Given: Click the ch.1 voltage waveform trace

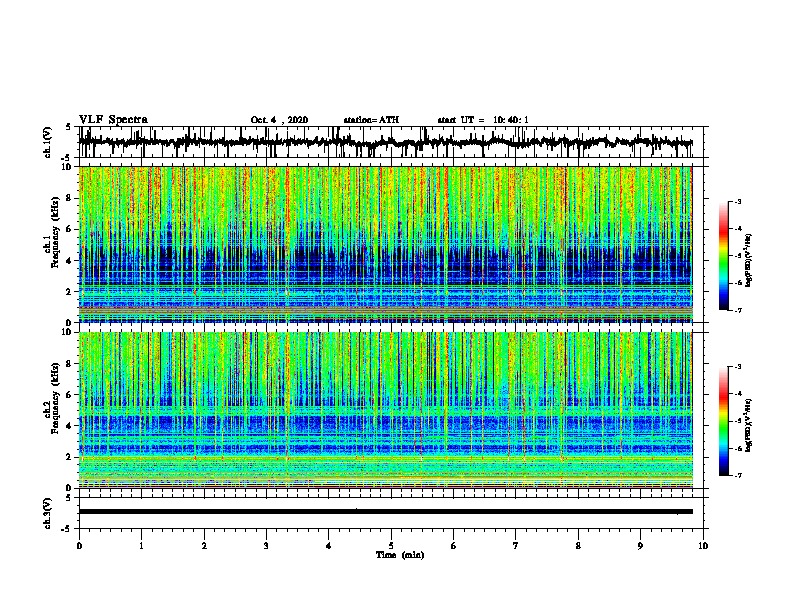Looking at the screenshot, I should coord(385,142).
